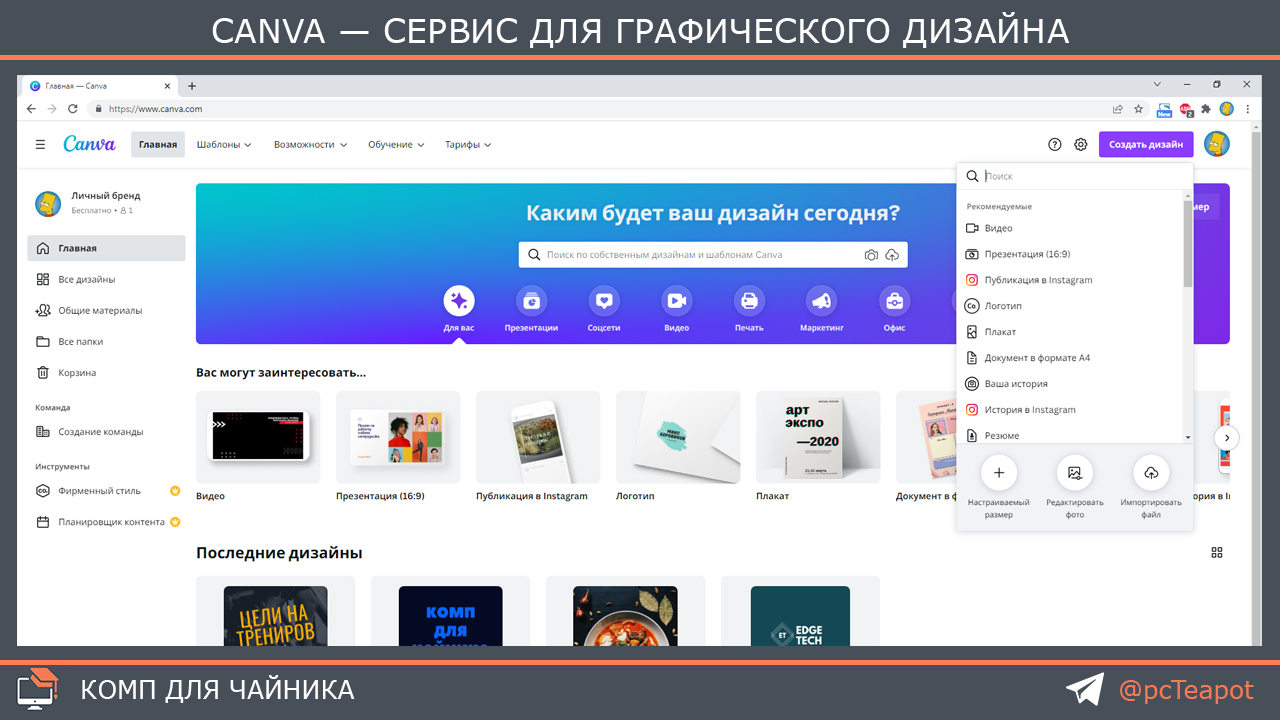1280x720 pixels.
Task: Choose История в Instagram from the list
Action: pyautogui.click(x=1070, y=410)
